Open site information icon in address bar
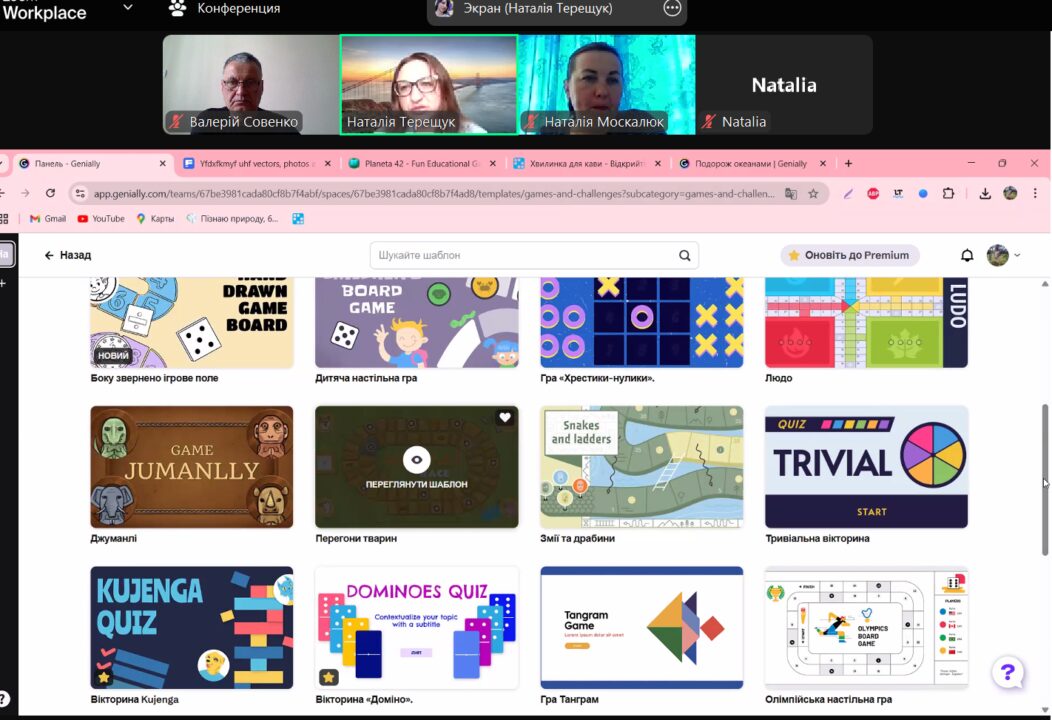Image resolution: width=1052 pixels, height=720 pixels. coord(80,193)
